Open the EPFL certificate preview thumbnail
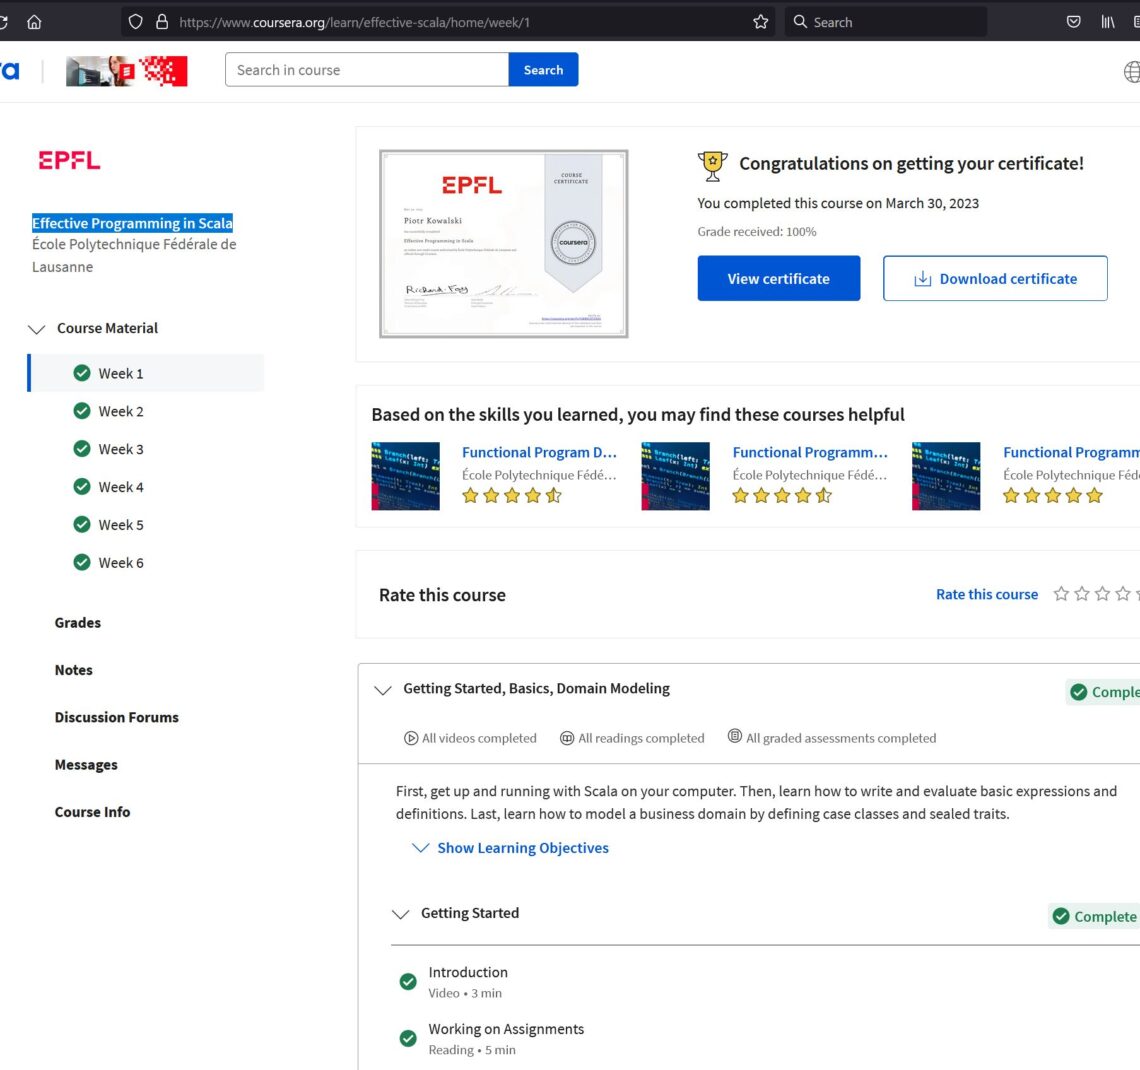 pos(504,244)
